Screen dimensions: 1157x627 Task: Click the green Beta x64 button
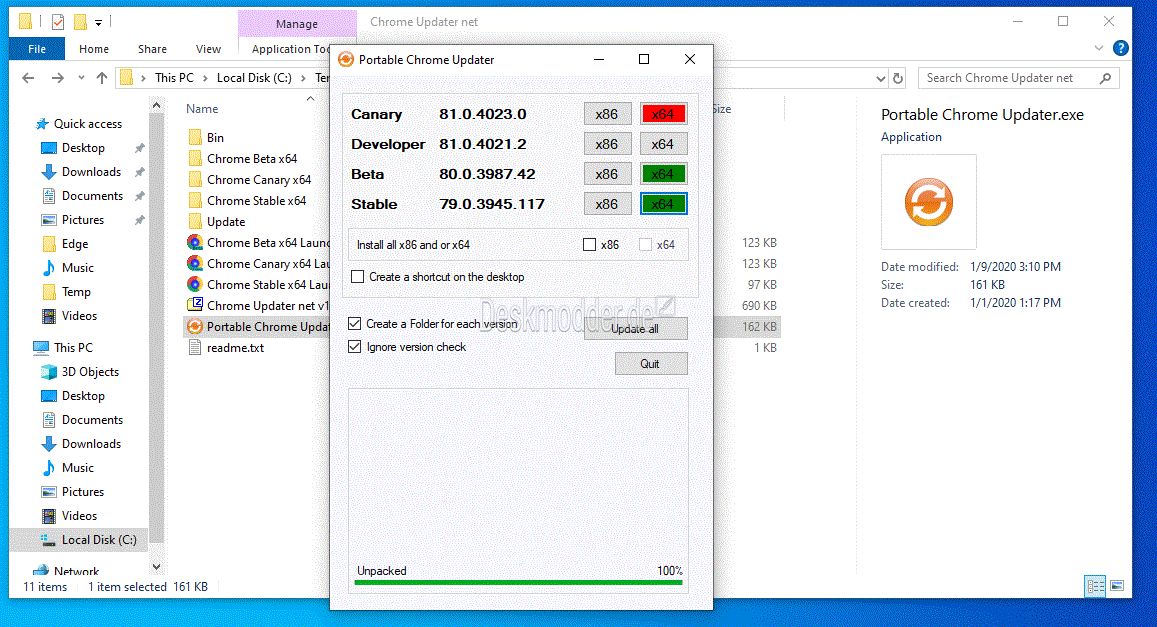click(x=663, y=174)
